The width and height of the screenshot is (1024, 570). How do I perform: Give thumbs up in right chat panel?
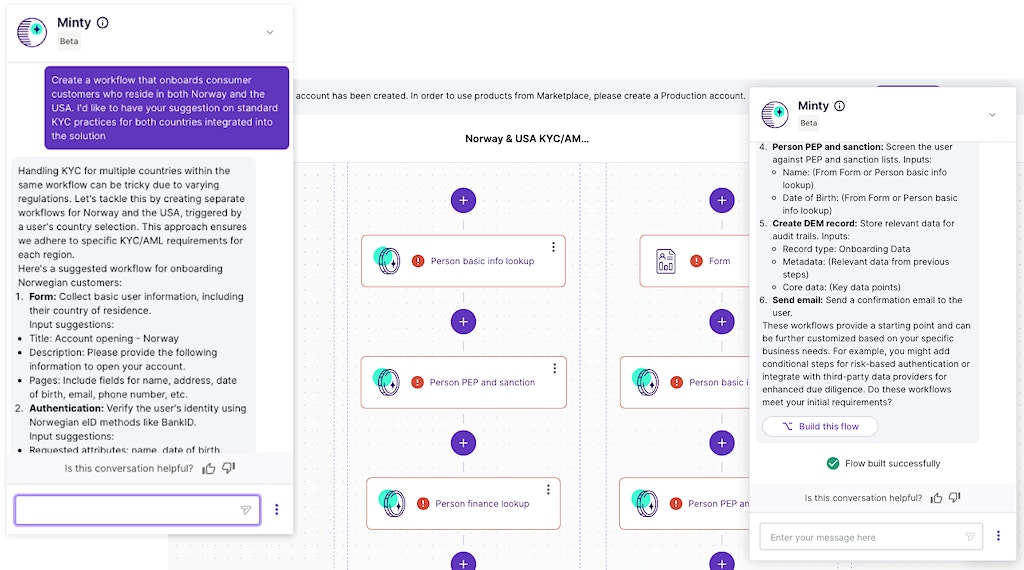coord(936,498)
